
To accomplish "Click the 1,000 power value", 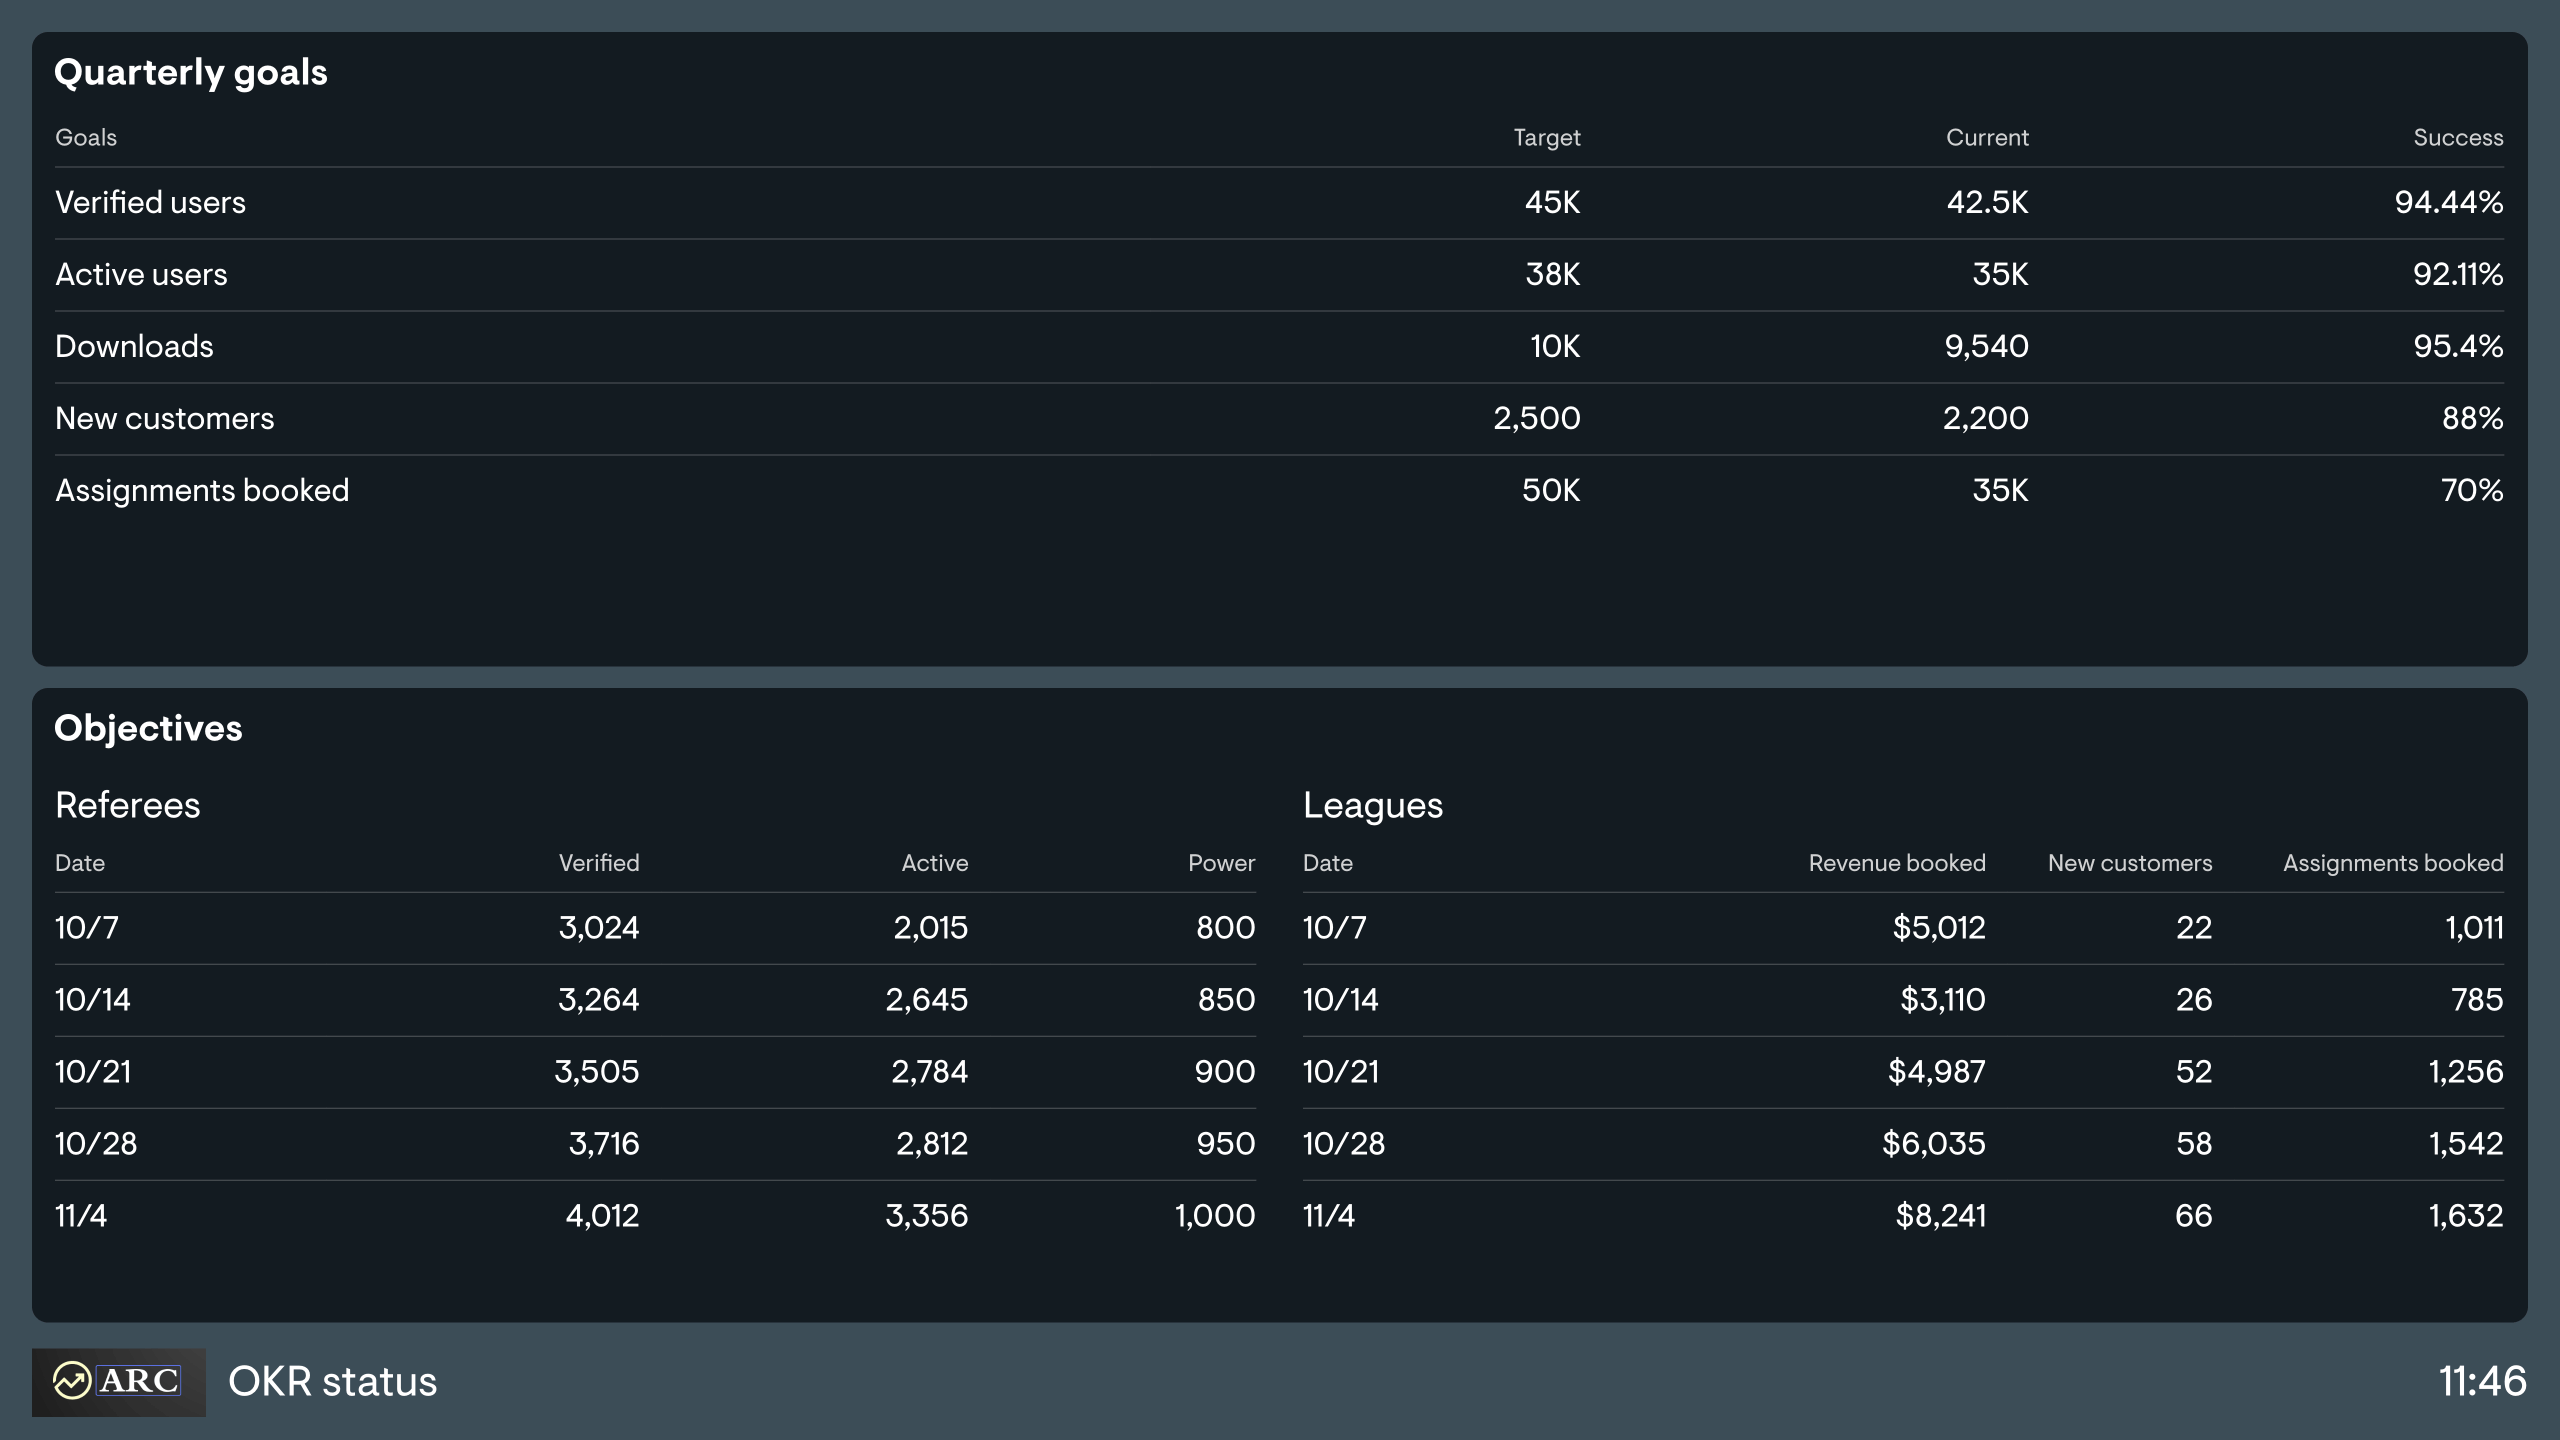I will tap(1214, 1215).
